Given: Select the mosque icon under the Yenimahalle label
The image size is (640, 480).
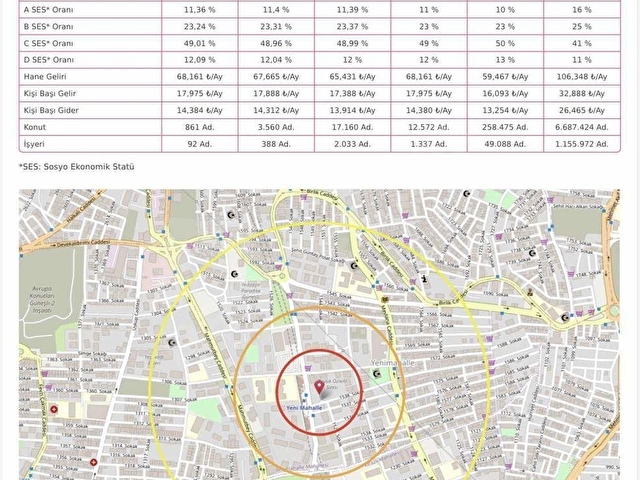Looking at the screenshot, I should [x=377, y=373].
